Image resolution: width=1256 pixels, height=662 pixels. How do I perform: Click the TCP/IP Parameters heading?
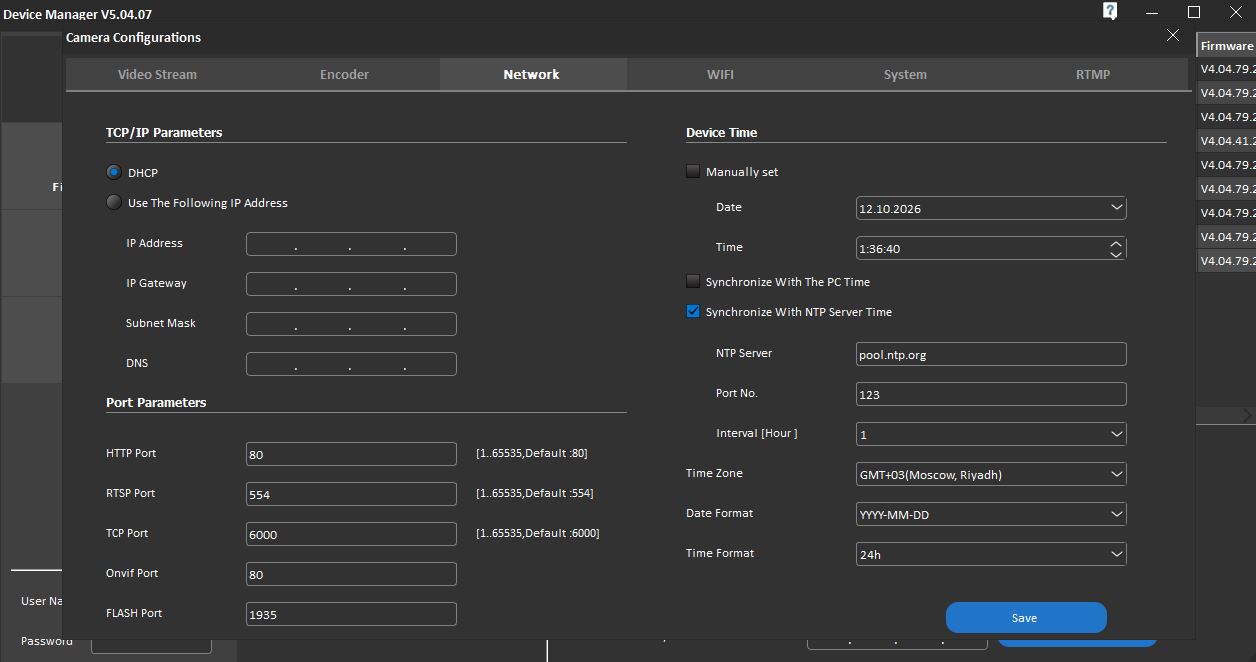pyautogui.click(x=164, y=132)
